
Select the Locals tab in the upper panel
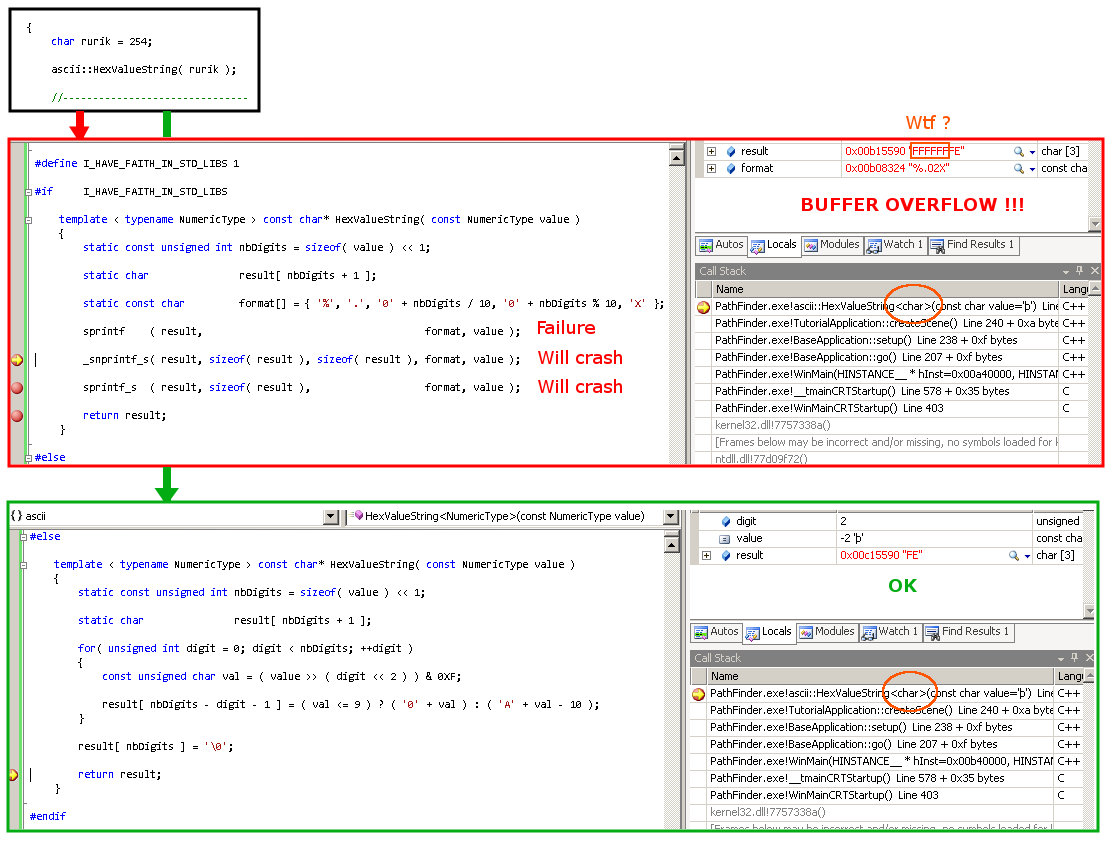coord(774,245)
